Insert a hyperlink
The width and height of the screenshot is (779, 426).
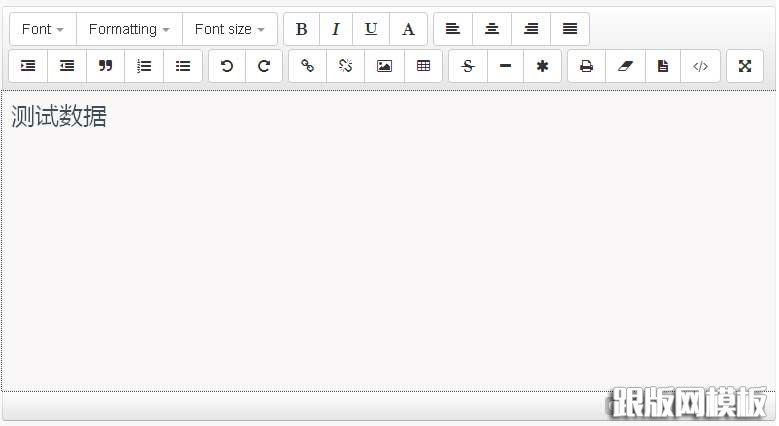307,66
